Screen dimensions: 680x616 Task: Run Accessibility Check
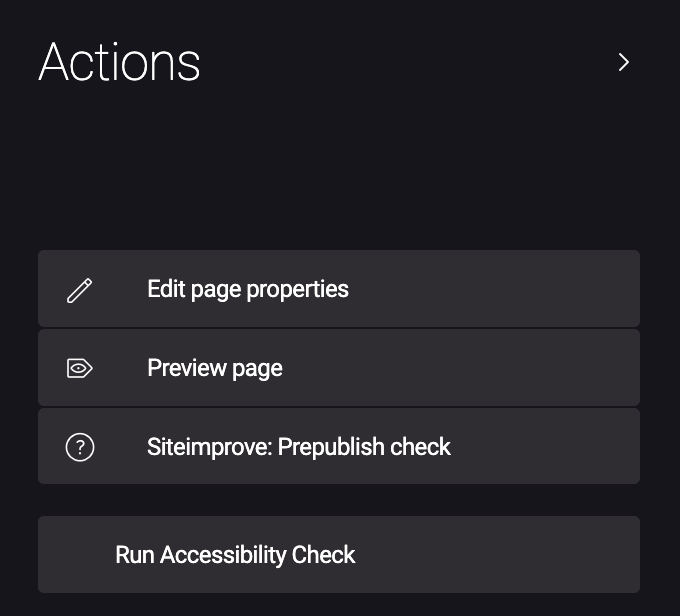point(339,554)
